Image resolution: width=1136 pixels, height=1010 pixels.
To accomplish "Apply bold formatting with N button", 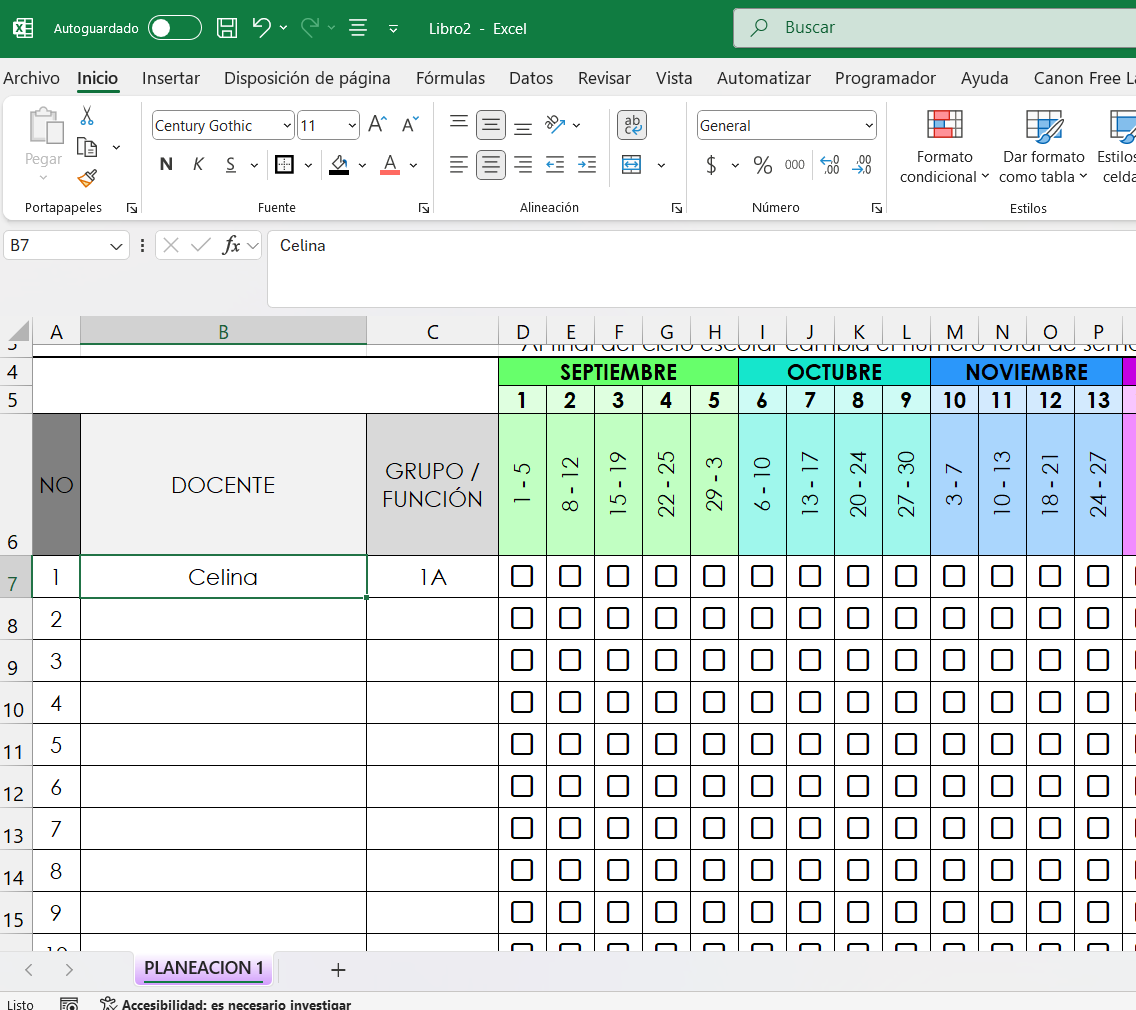I will (166, 165).
